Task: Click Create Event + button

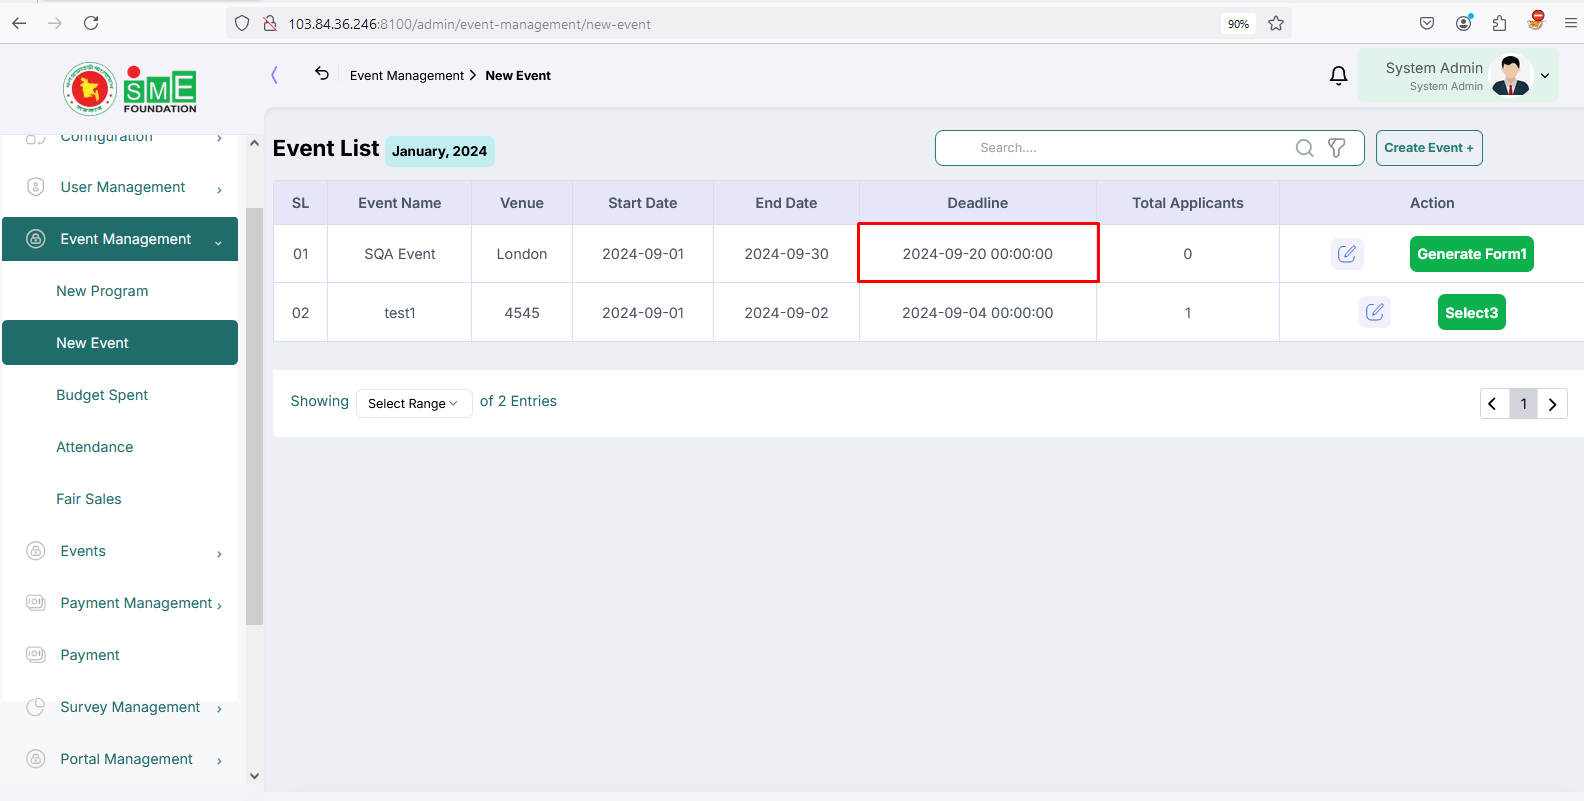Action: point(1429,148)
